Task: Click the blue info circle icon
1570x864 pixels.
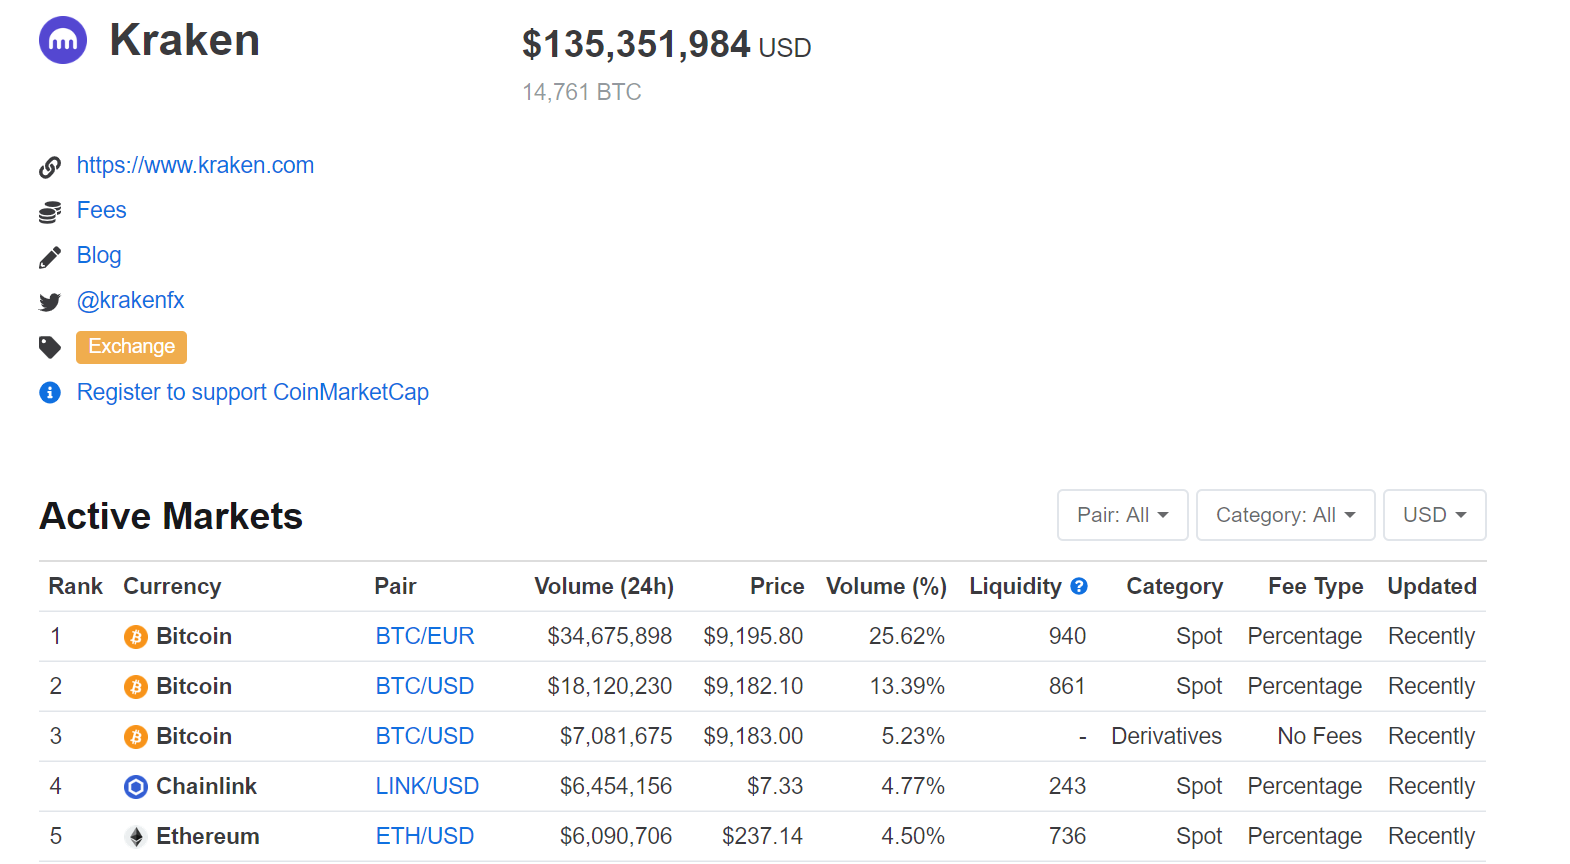Action: click(50, 392)
